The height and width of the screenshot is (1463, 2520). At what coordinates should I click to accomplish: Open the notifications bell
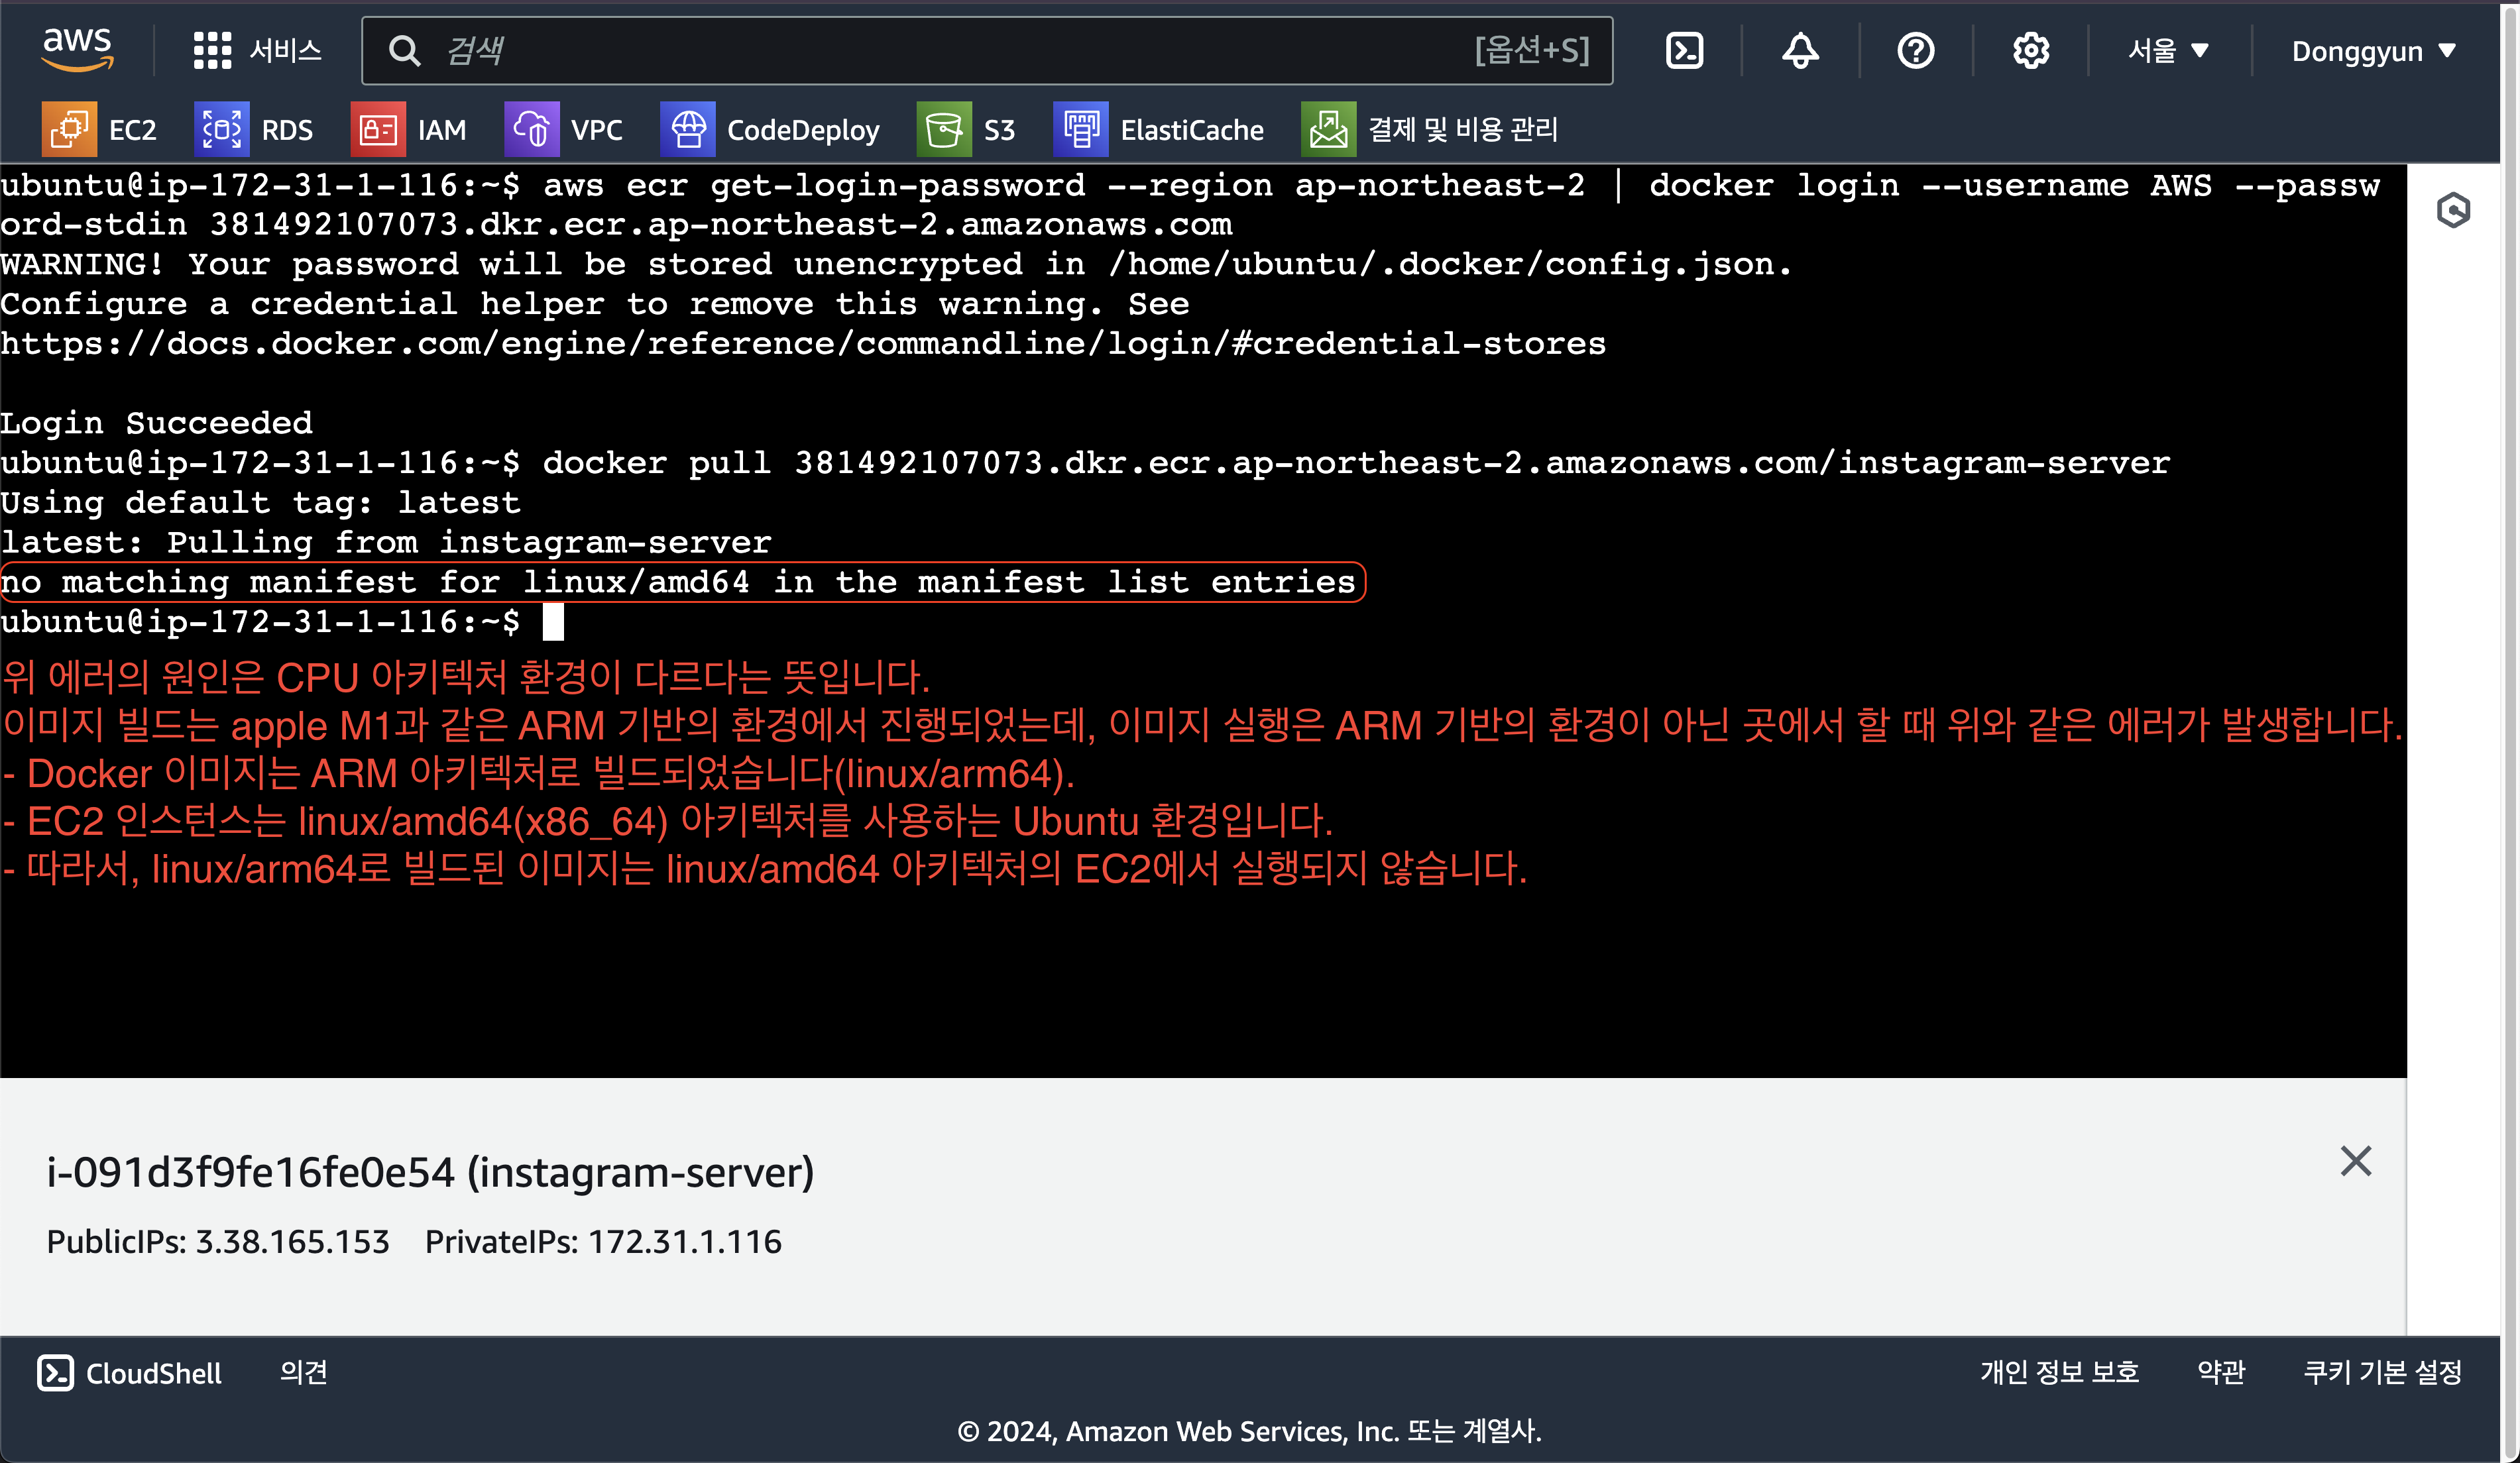pyautogui.click(x=1800, y=50)
